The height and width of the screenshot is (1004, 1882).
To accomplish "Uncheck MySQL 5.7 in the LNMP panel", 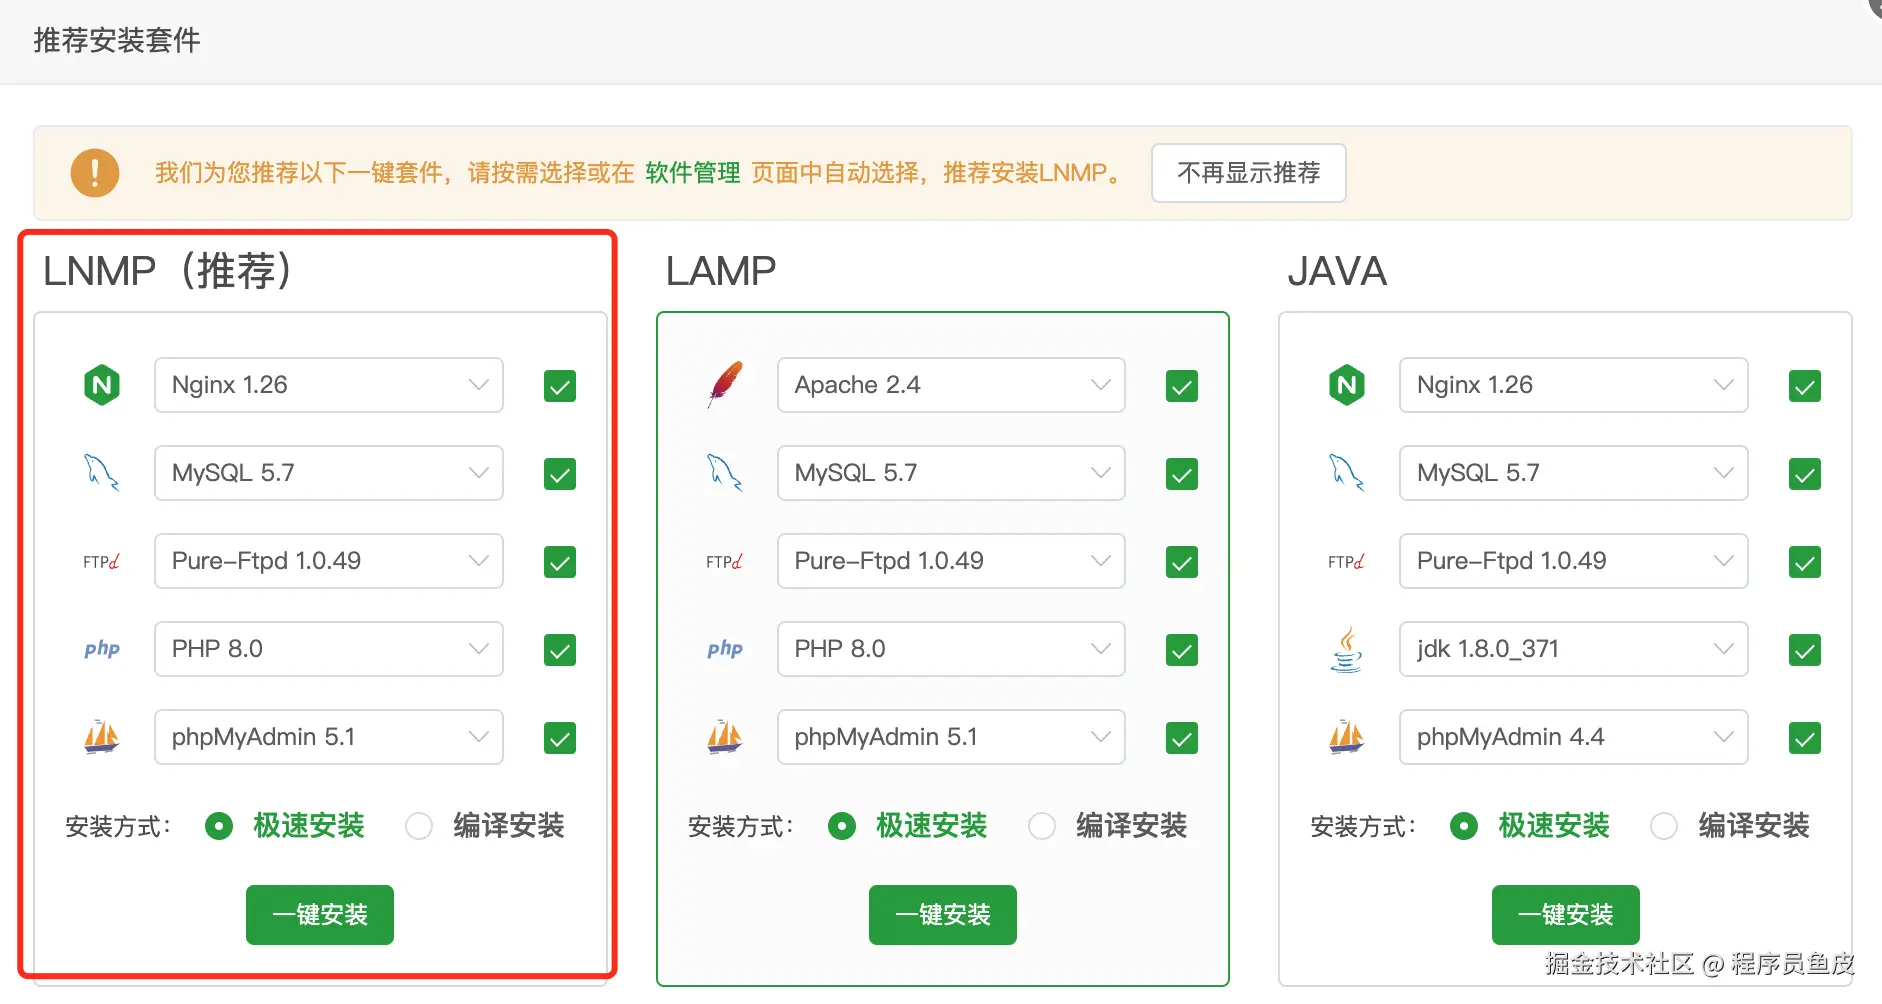I will [560, 474].
